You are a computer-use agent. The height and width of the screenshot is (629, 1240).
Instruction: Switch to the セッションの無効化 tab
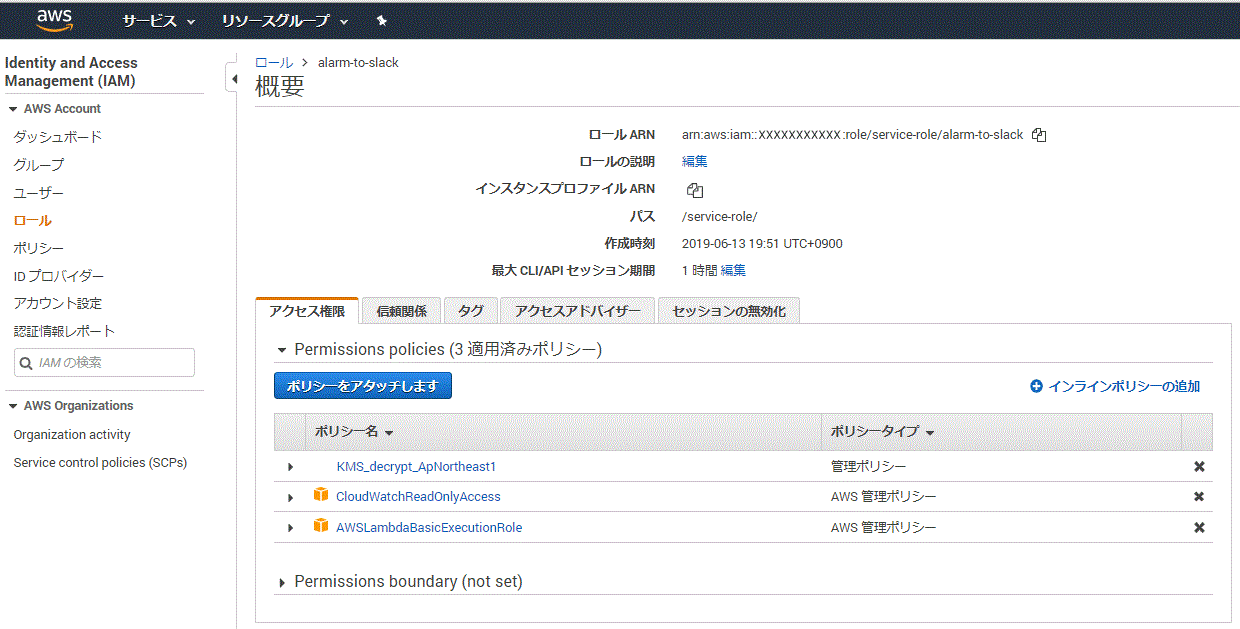tap(729, 311)
